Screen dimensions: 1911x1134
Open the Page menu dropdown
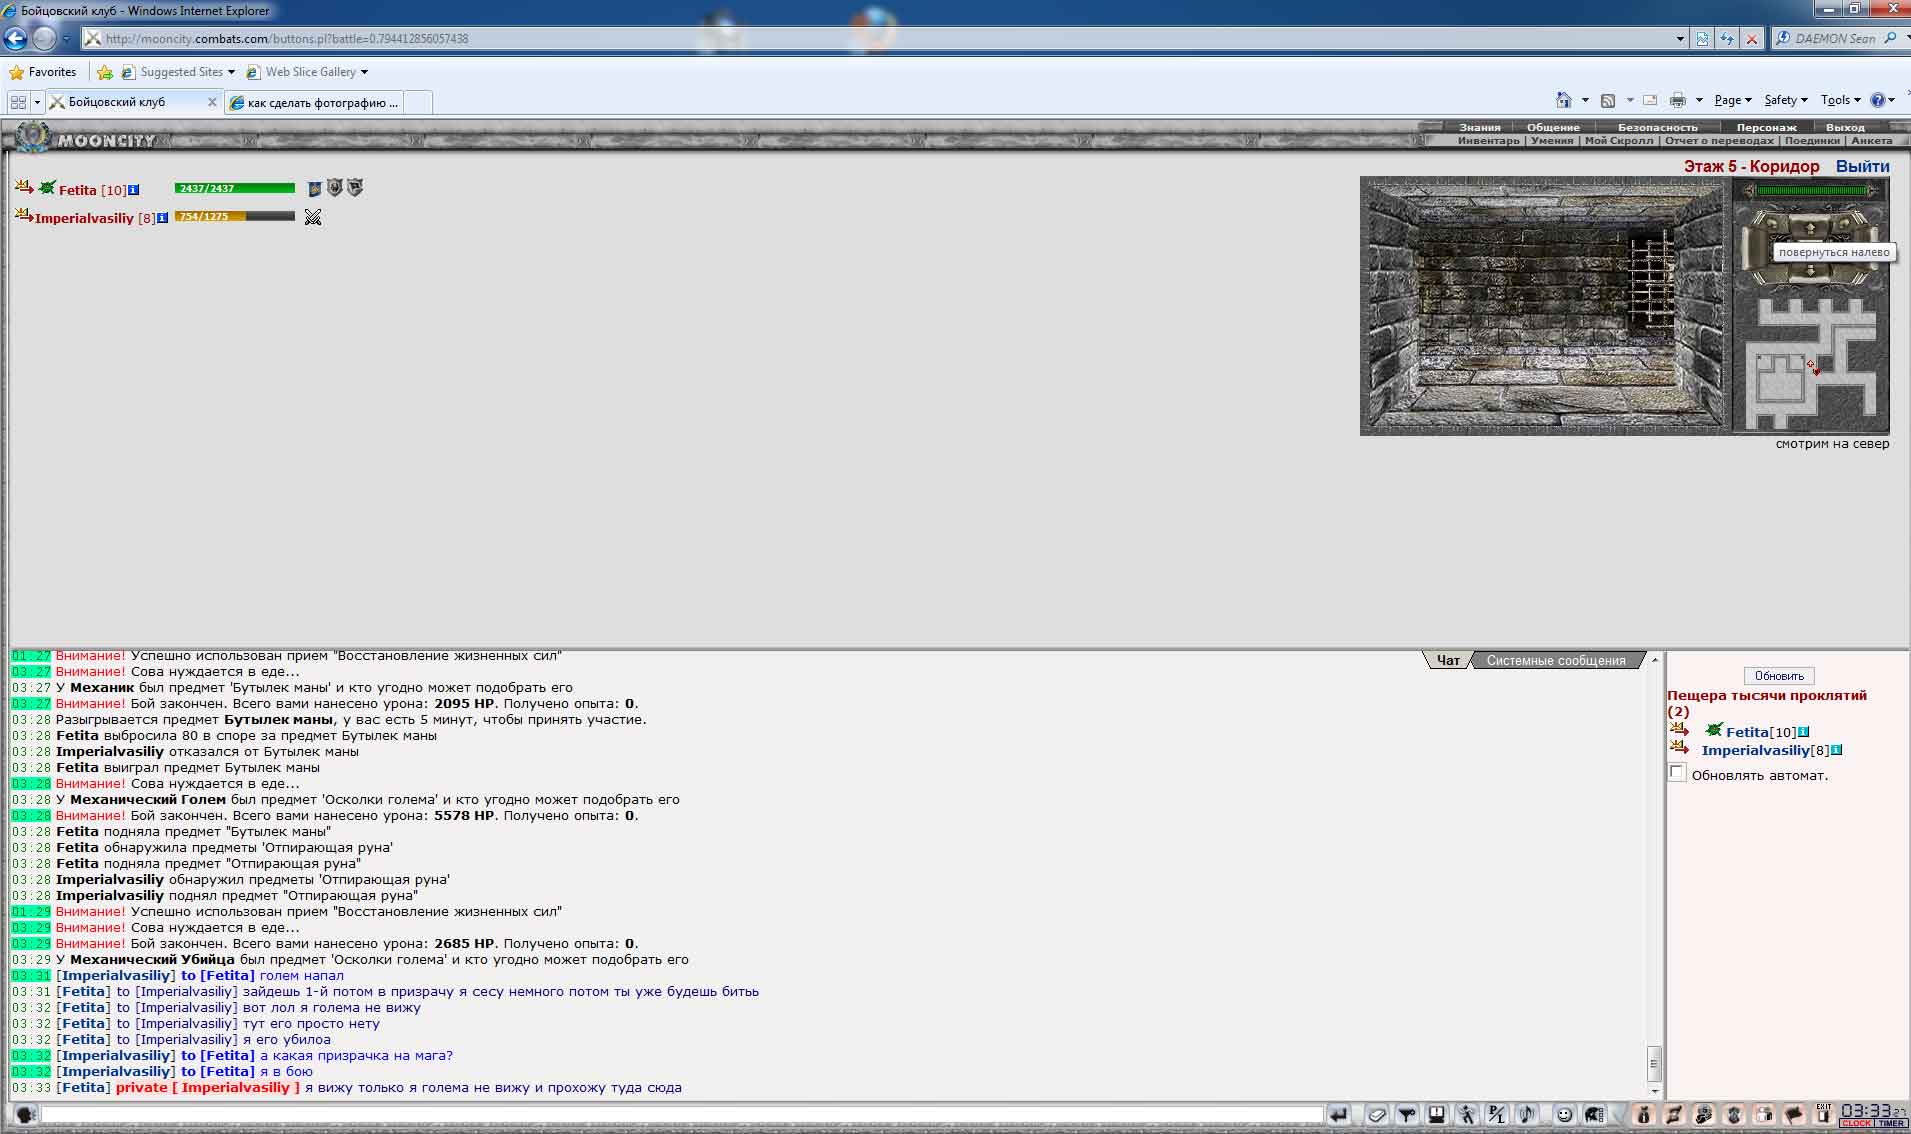(1732, 100)
